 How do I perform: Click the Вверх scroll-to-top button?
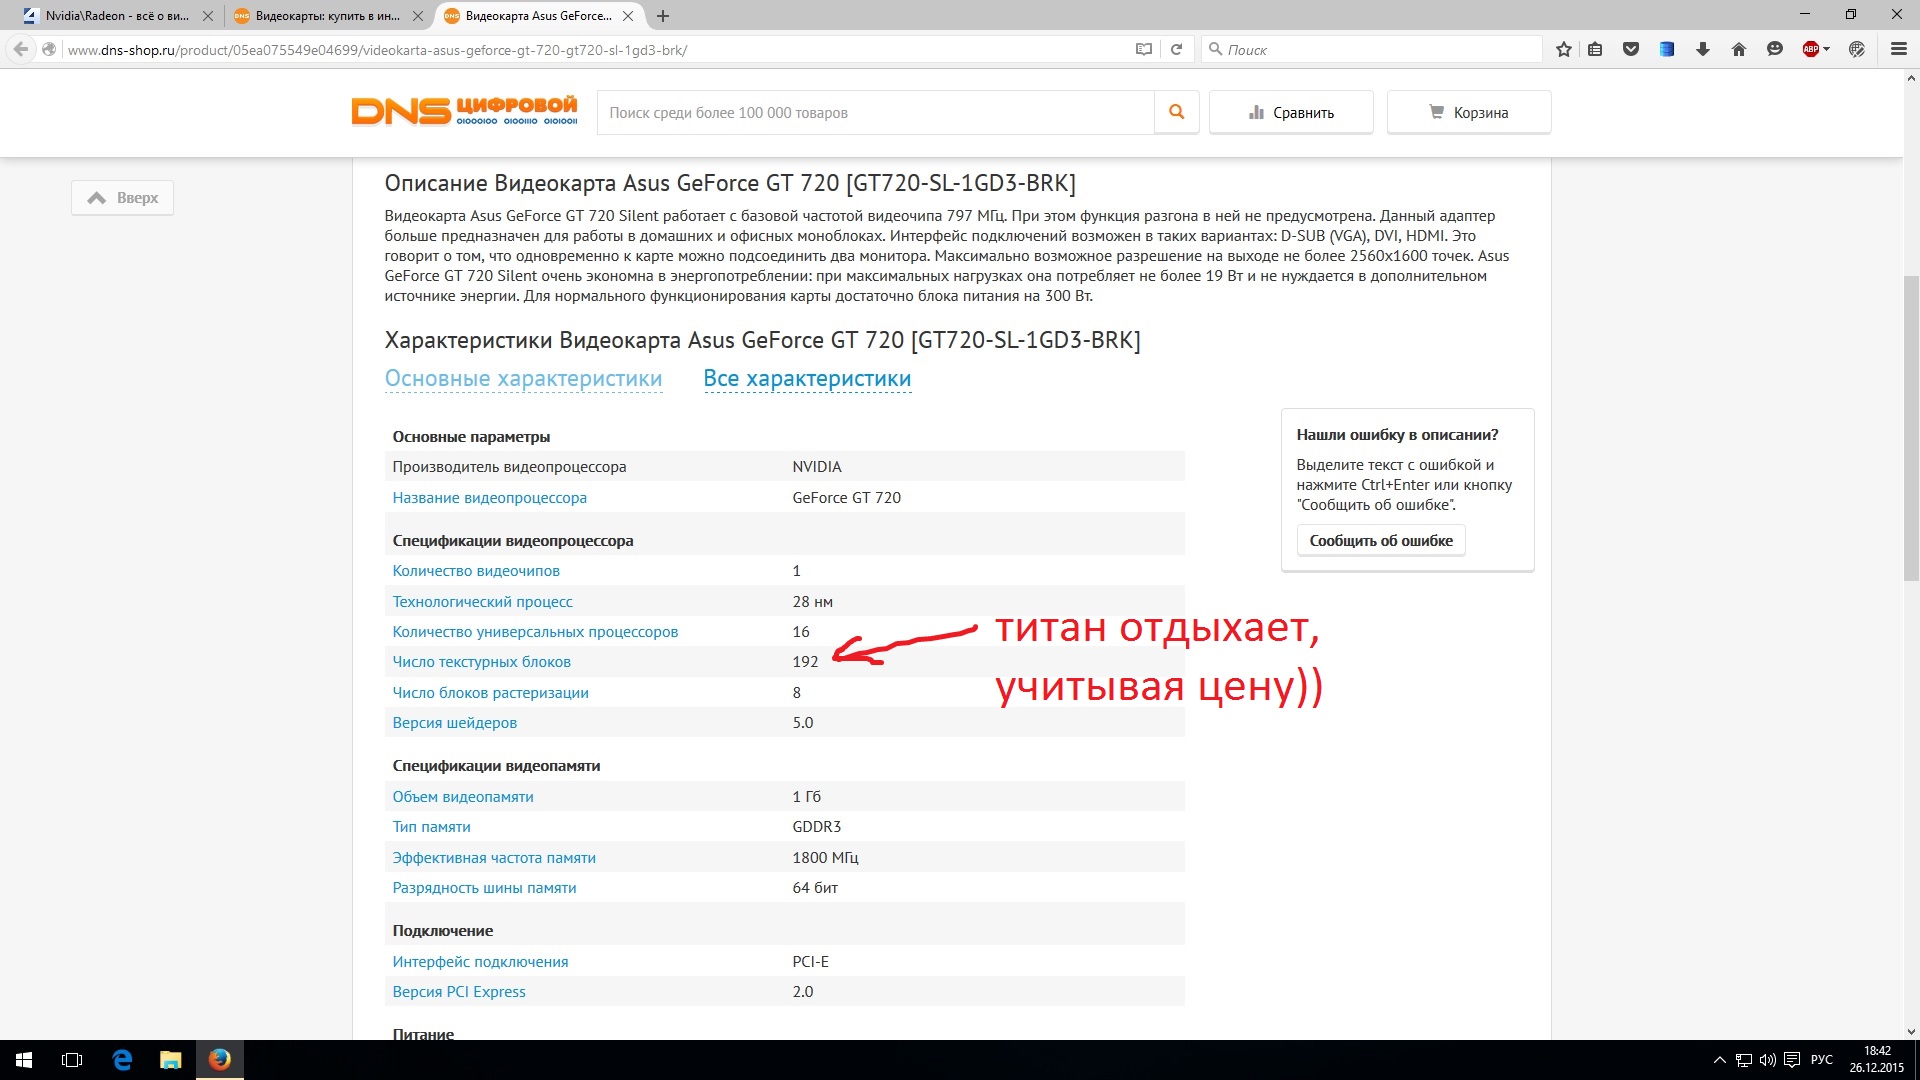point(122,198)
